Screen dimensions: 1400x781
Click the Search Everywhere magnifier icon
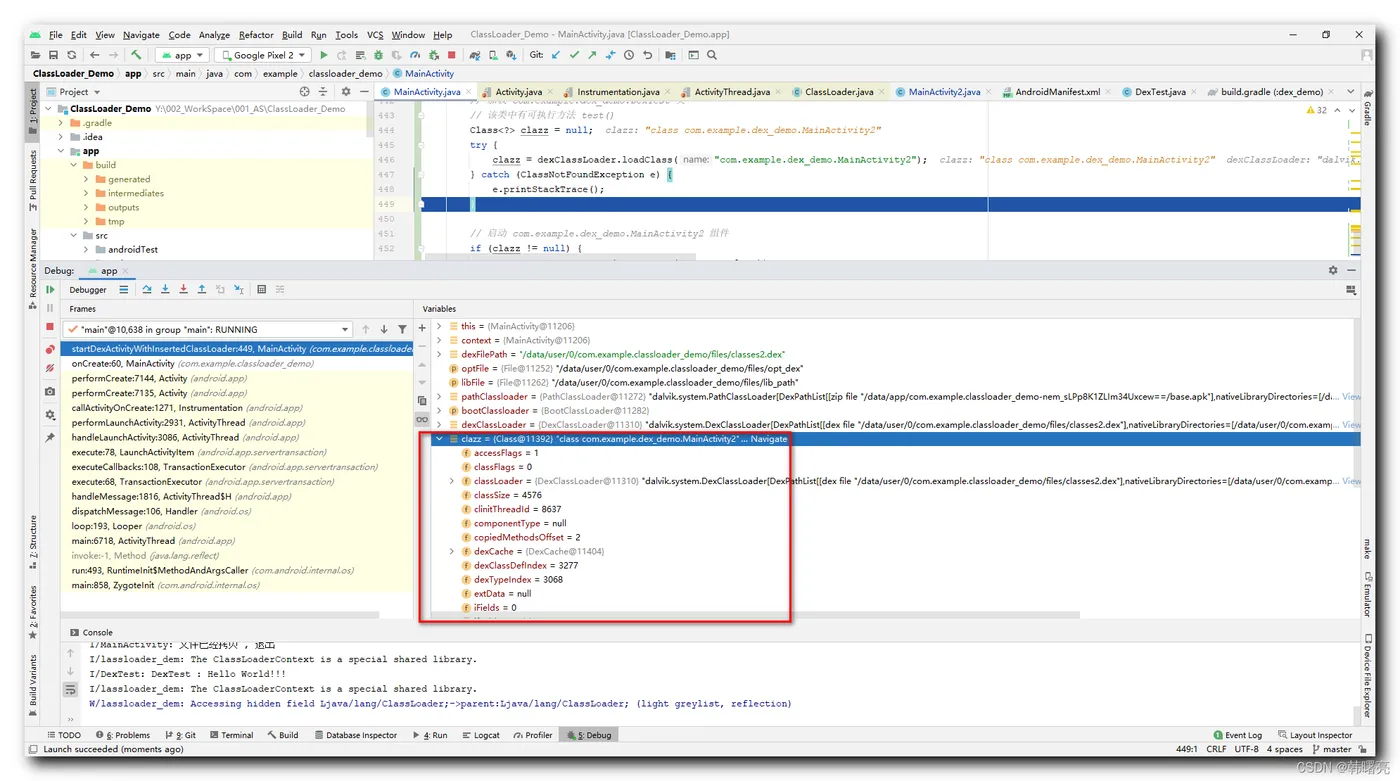712,55
